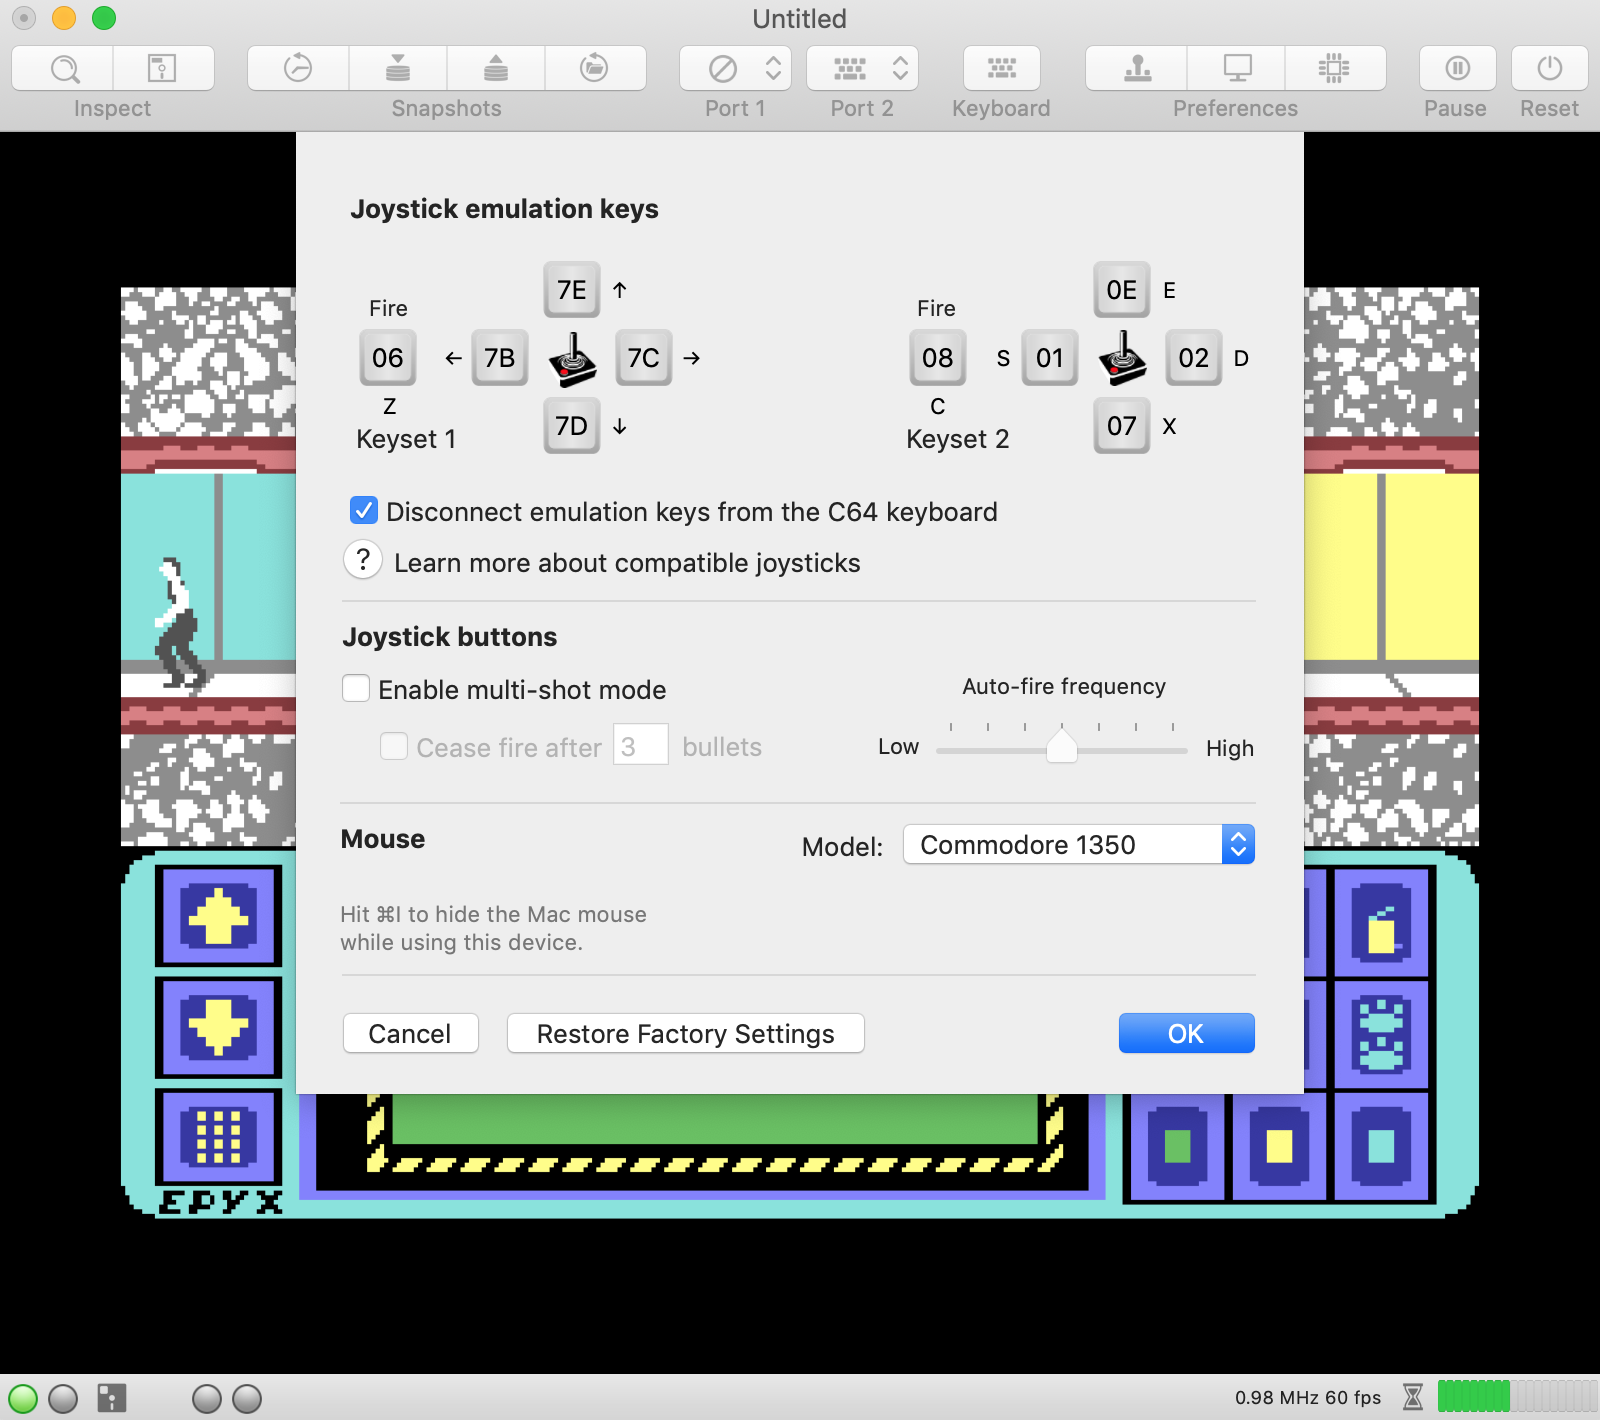Screen dimensions: 1600x1420
Task: Click Keyset 1 left key 7B
Action: [x=500, y=358]
